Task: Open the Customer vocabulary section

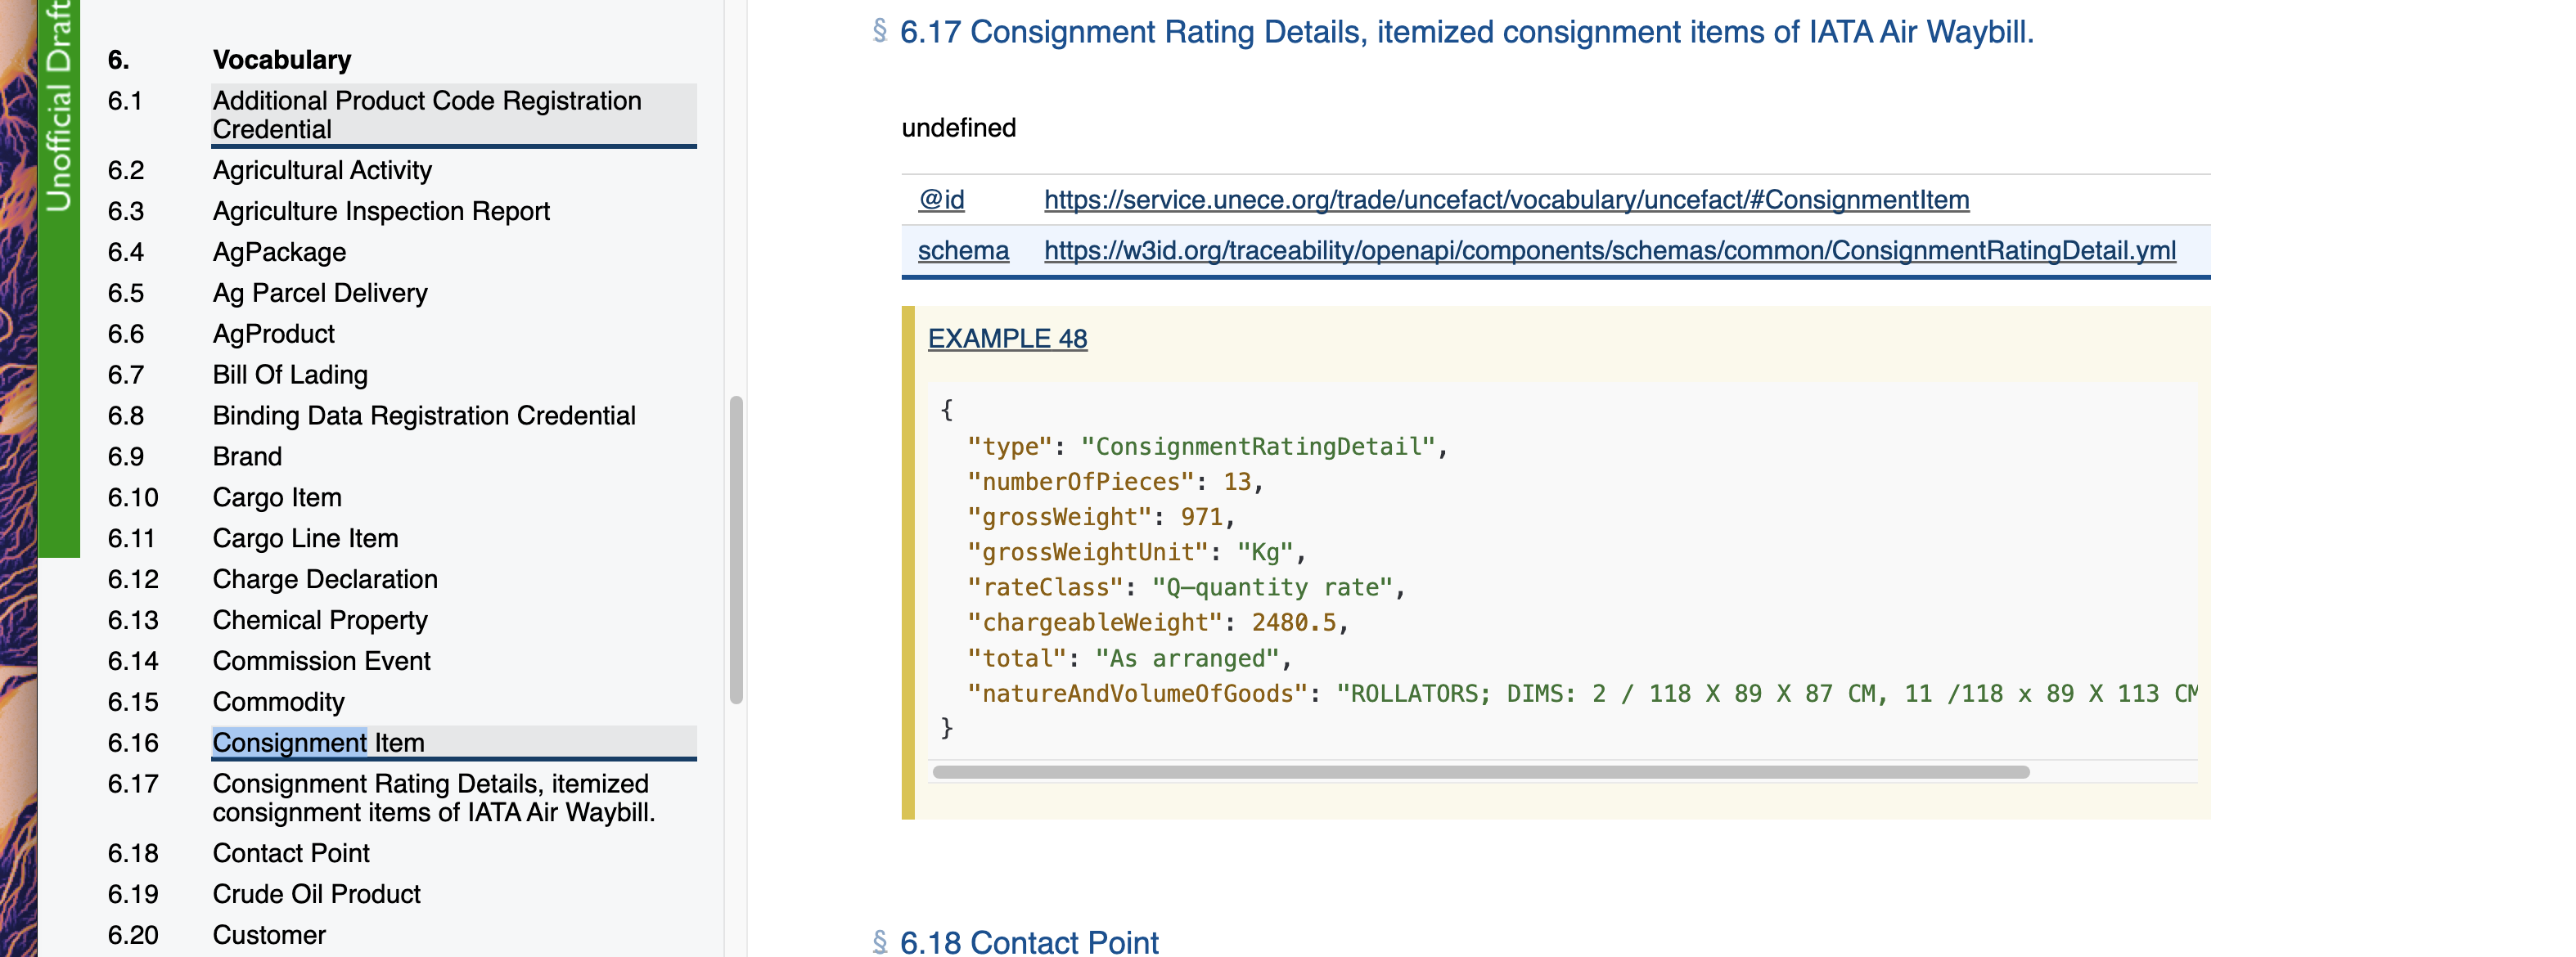Action: [x=268, y=934]
